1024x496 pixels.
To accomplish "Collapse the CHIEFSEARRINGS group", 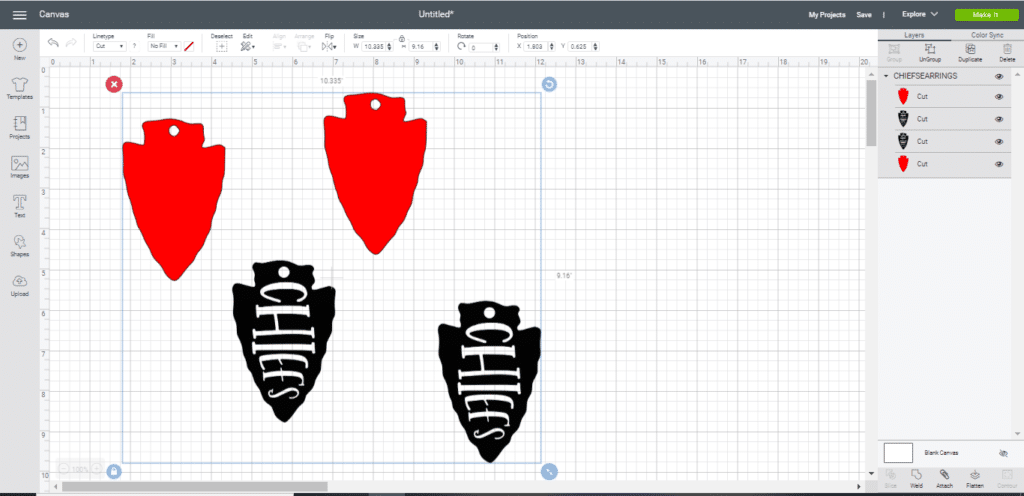I will (886, 77).
